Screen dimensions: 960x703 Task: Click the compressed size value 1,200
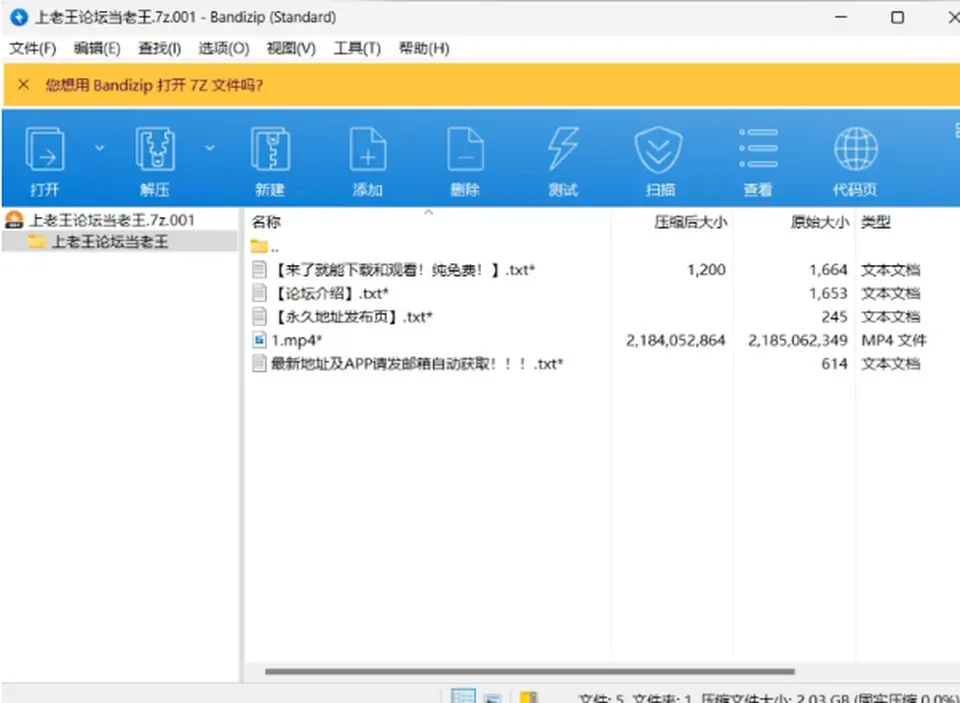click(707, 270)
